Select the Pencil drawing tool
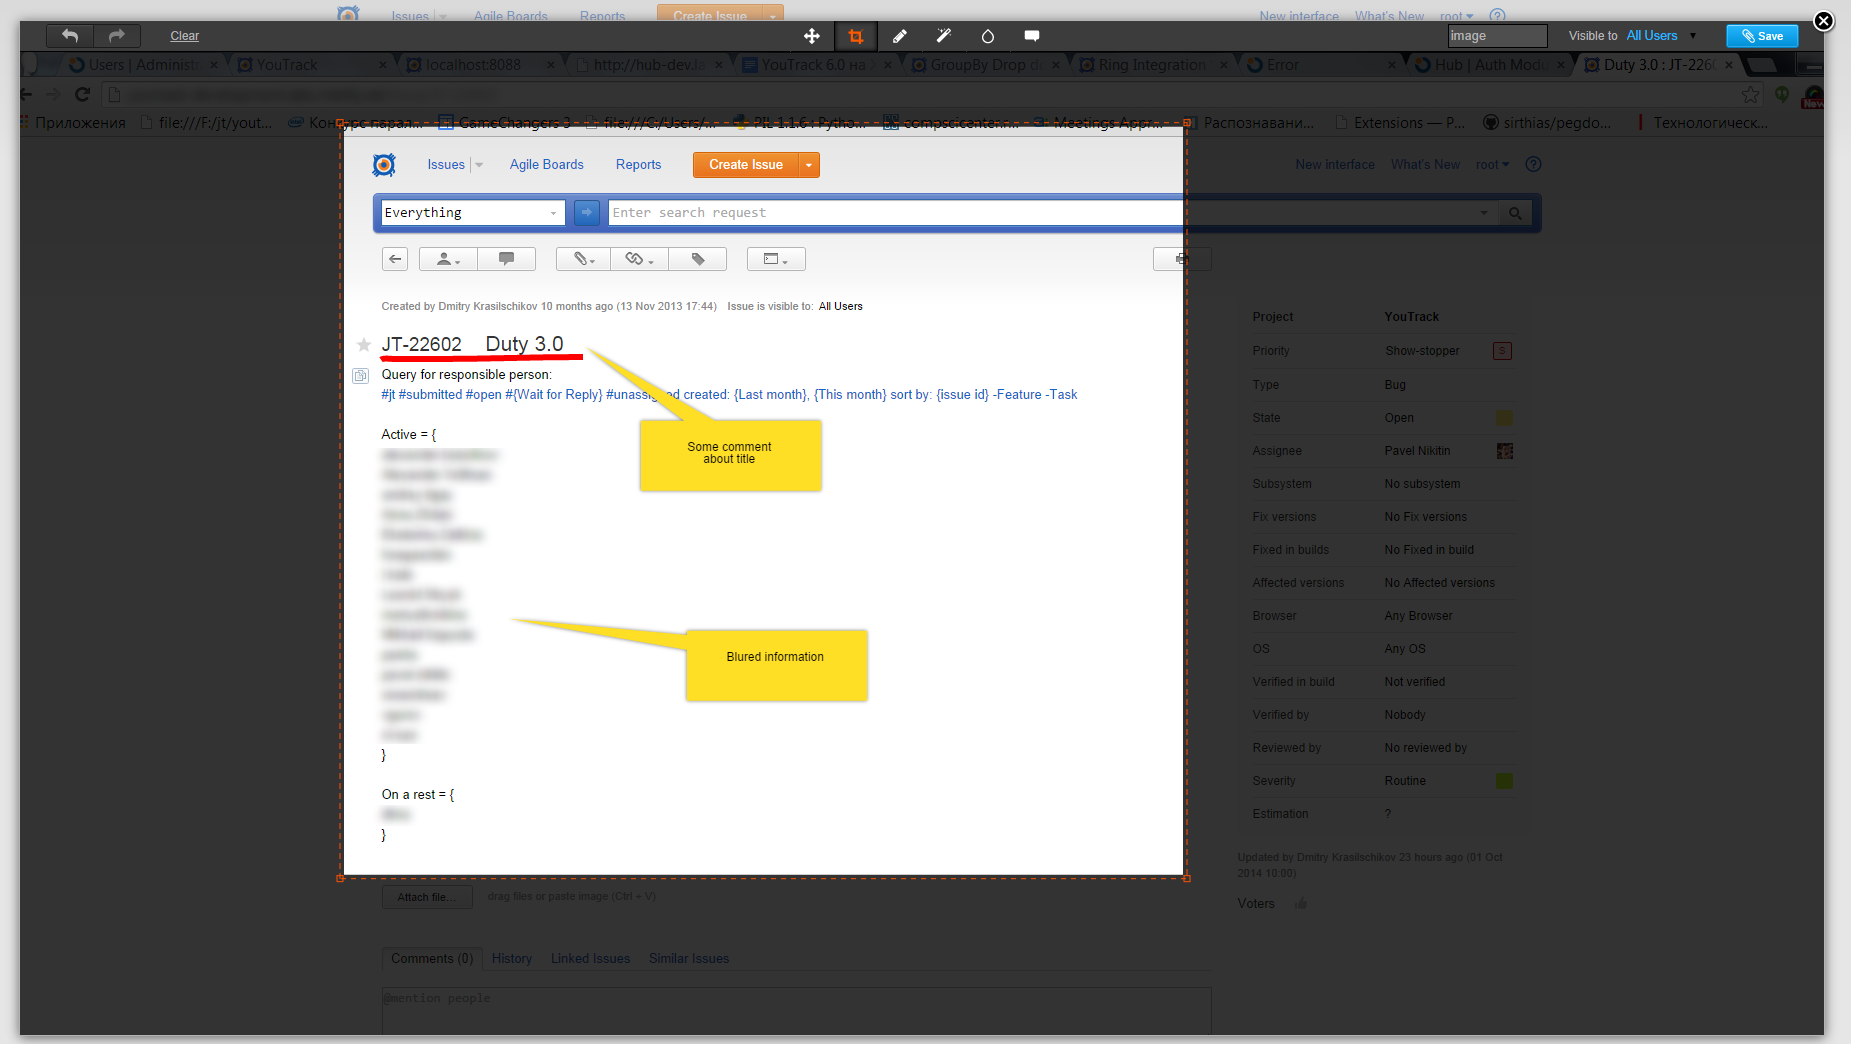 click(x=900, y=36)
